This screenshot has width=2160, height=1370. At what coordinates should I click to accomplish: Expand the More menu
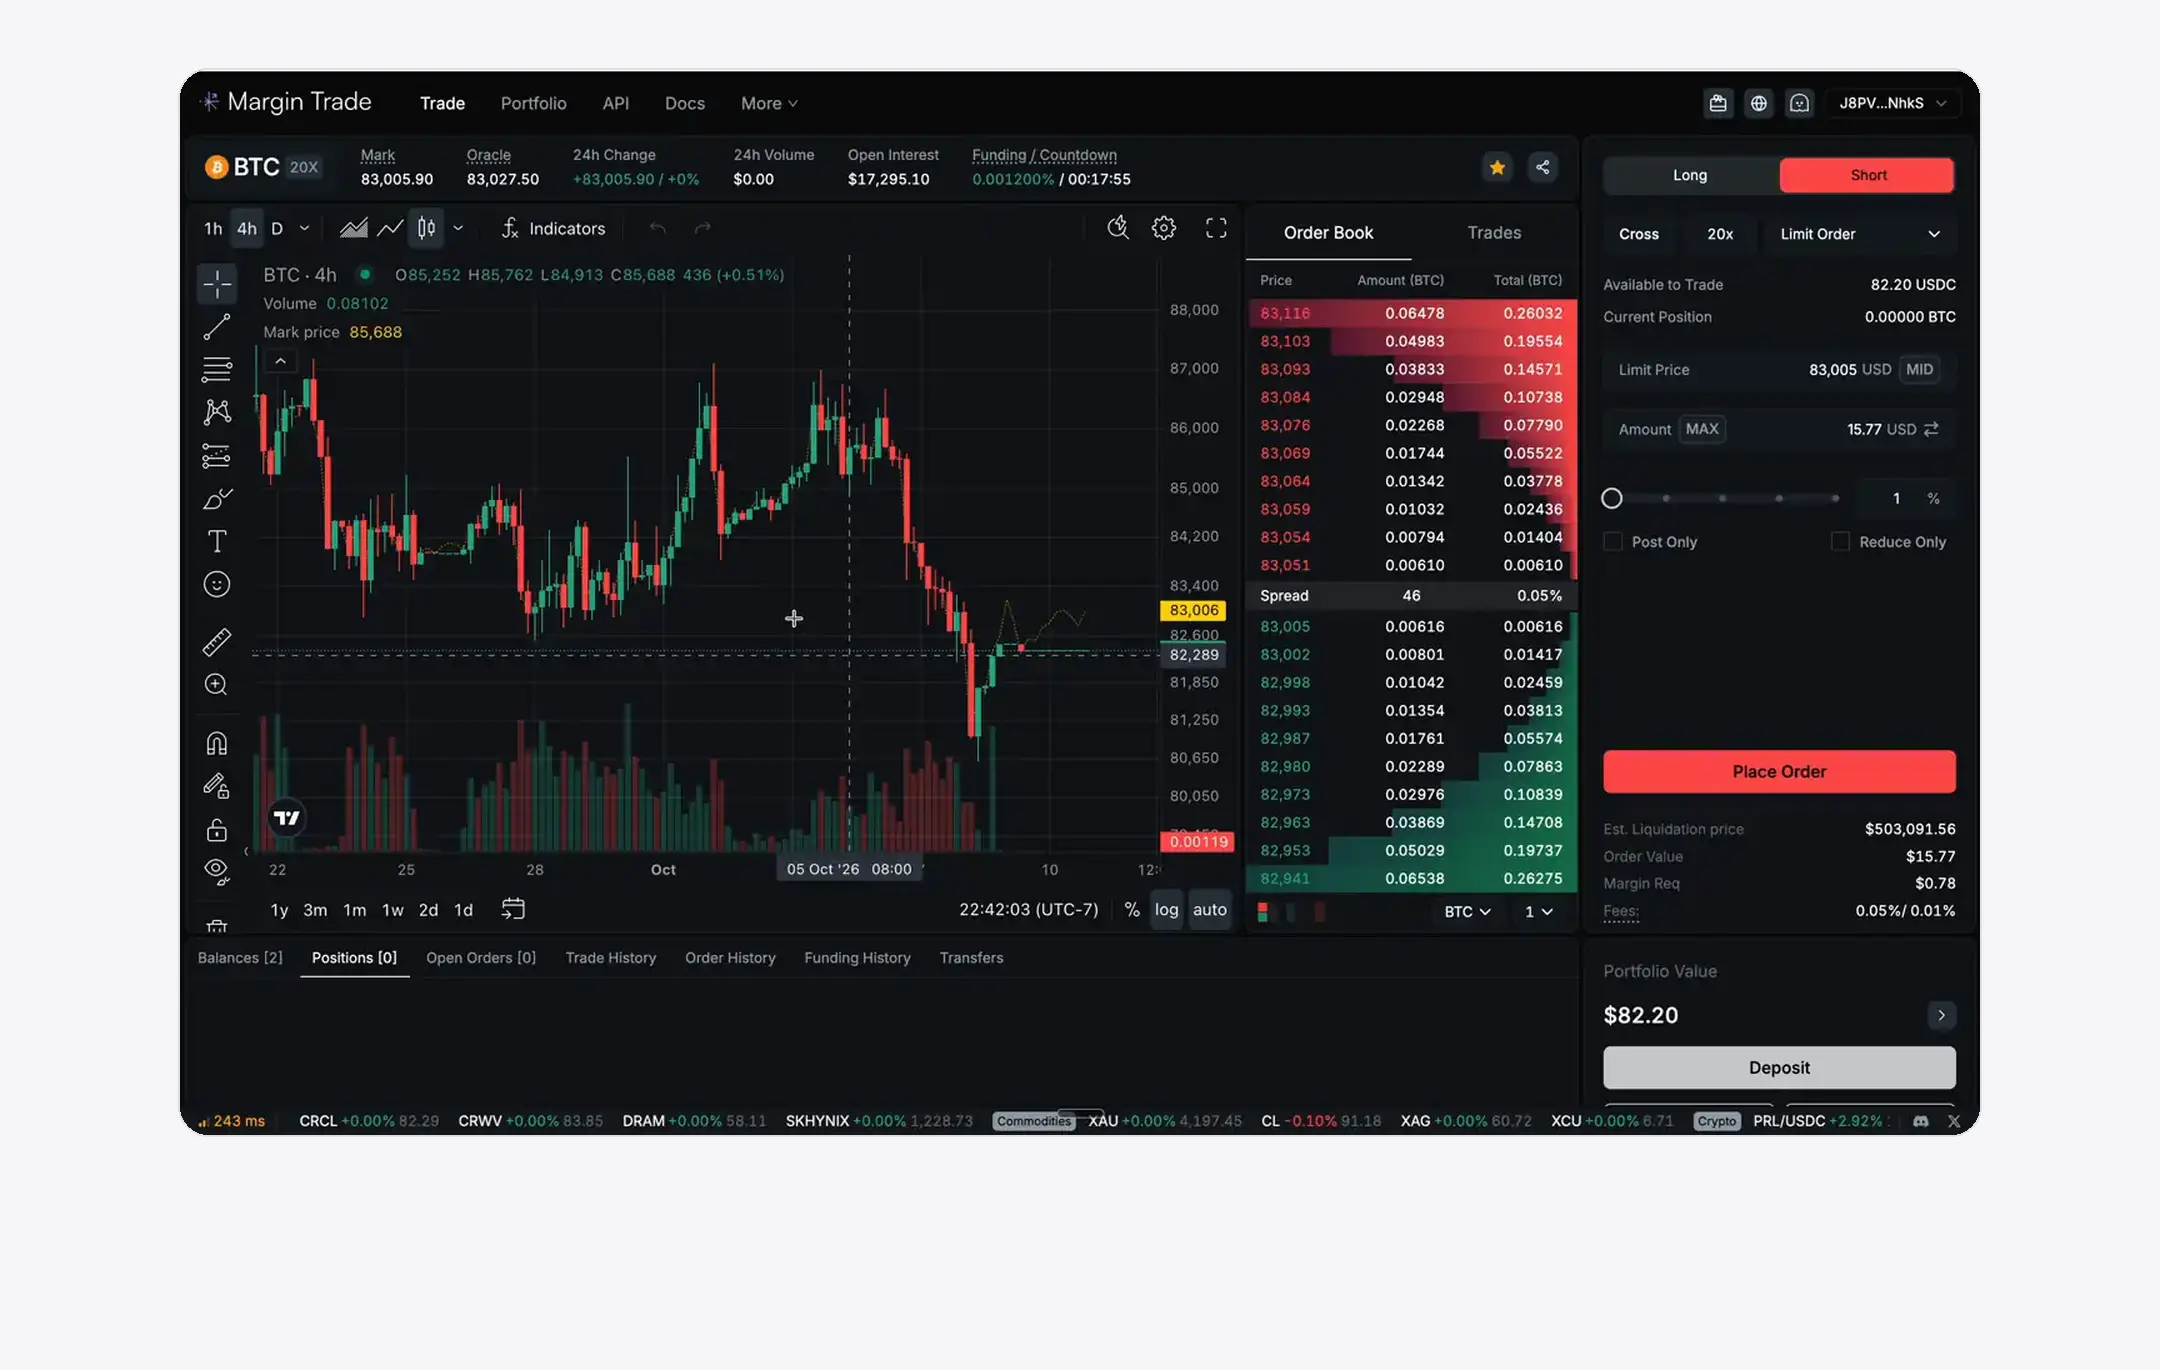(x=769, y=103)
